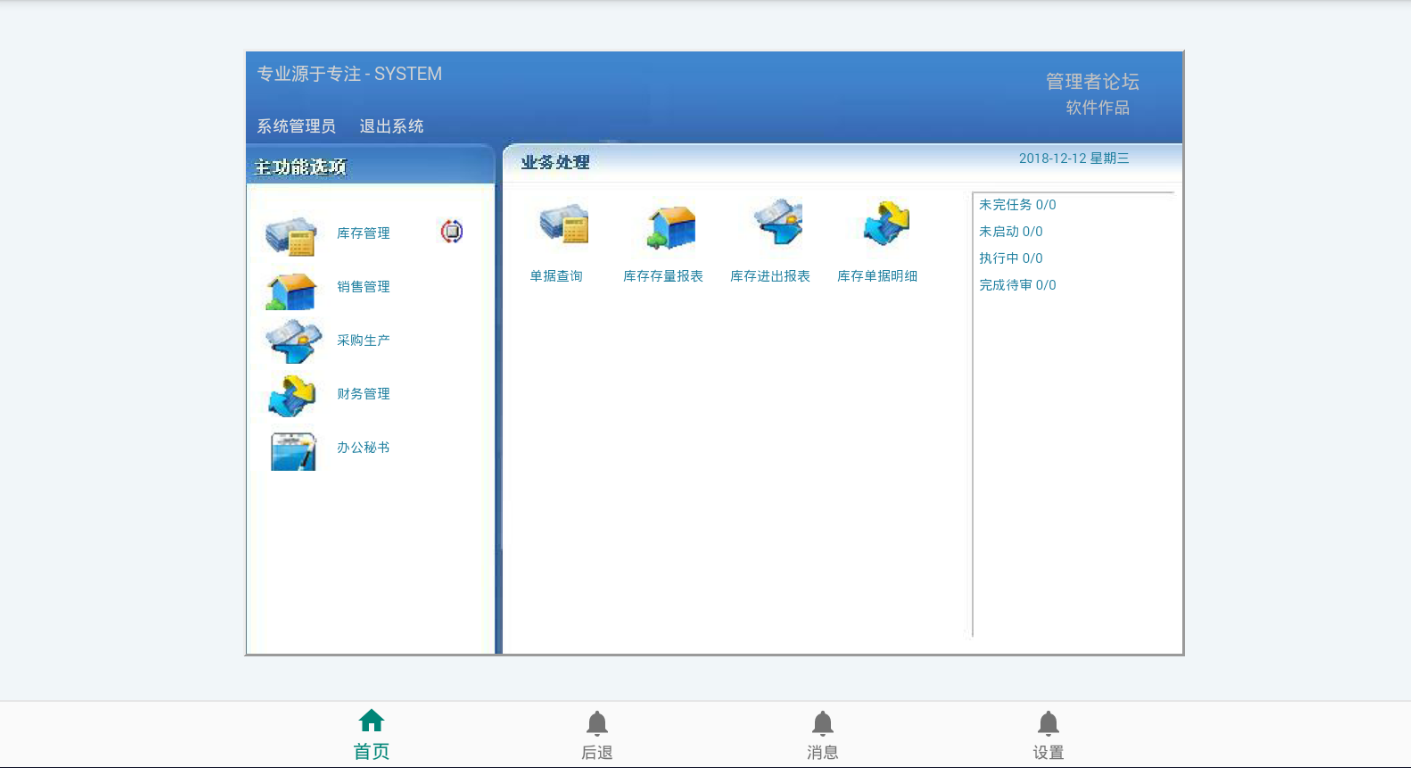This screenshot has height=768, width=1411.
Task: Open the 财务管理 arrow icon
Action: [x=291, y=396]
